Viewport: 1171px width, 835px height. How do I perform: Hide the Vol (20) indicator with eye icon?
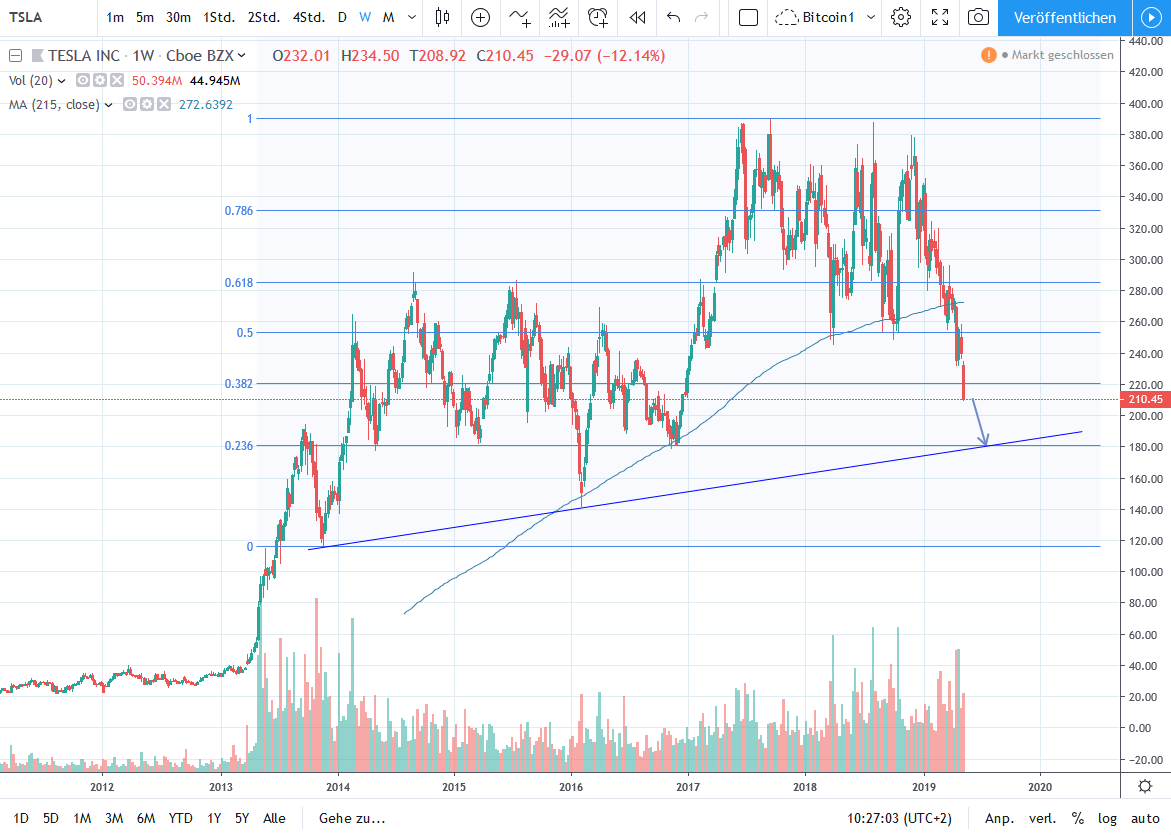pyautogui.click(x=83, y=81)
